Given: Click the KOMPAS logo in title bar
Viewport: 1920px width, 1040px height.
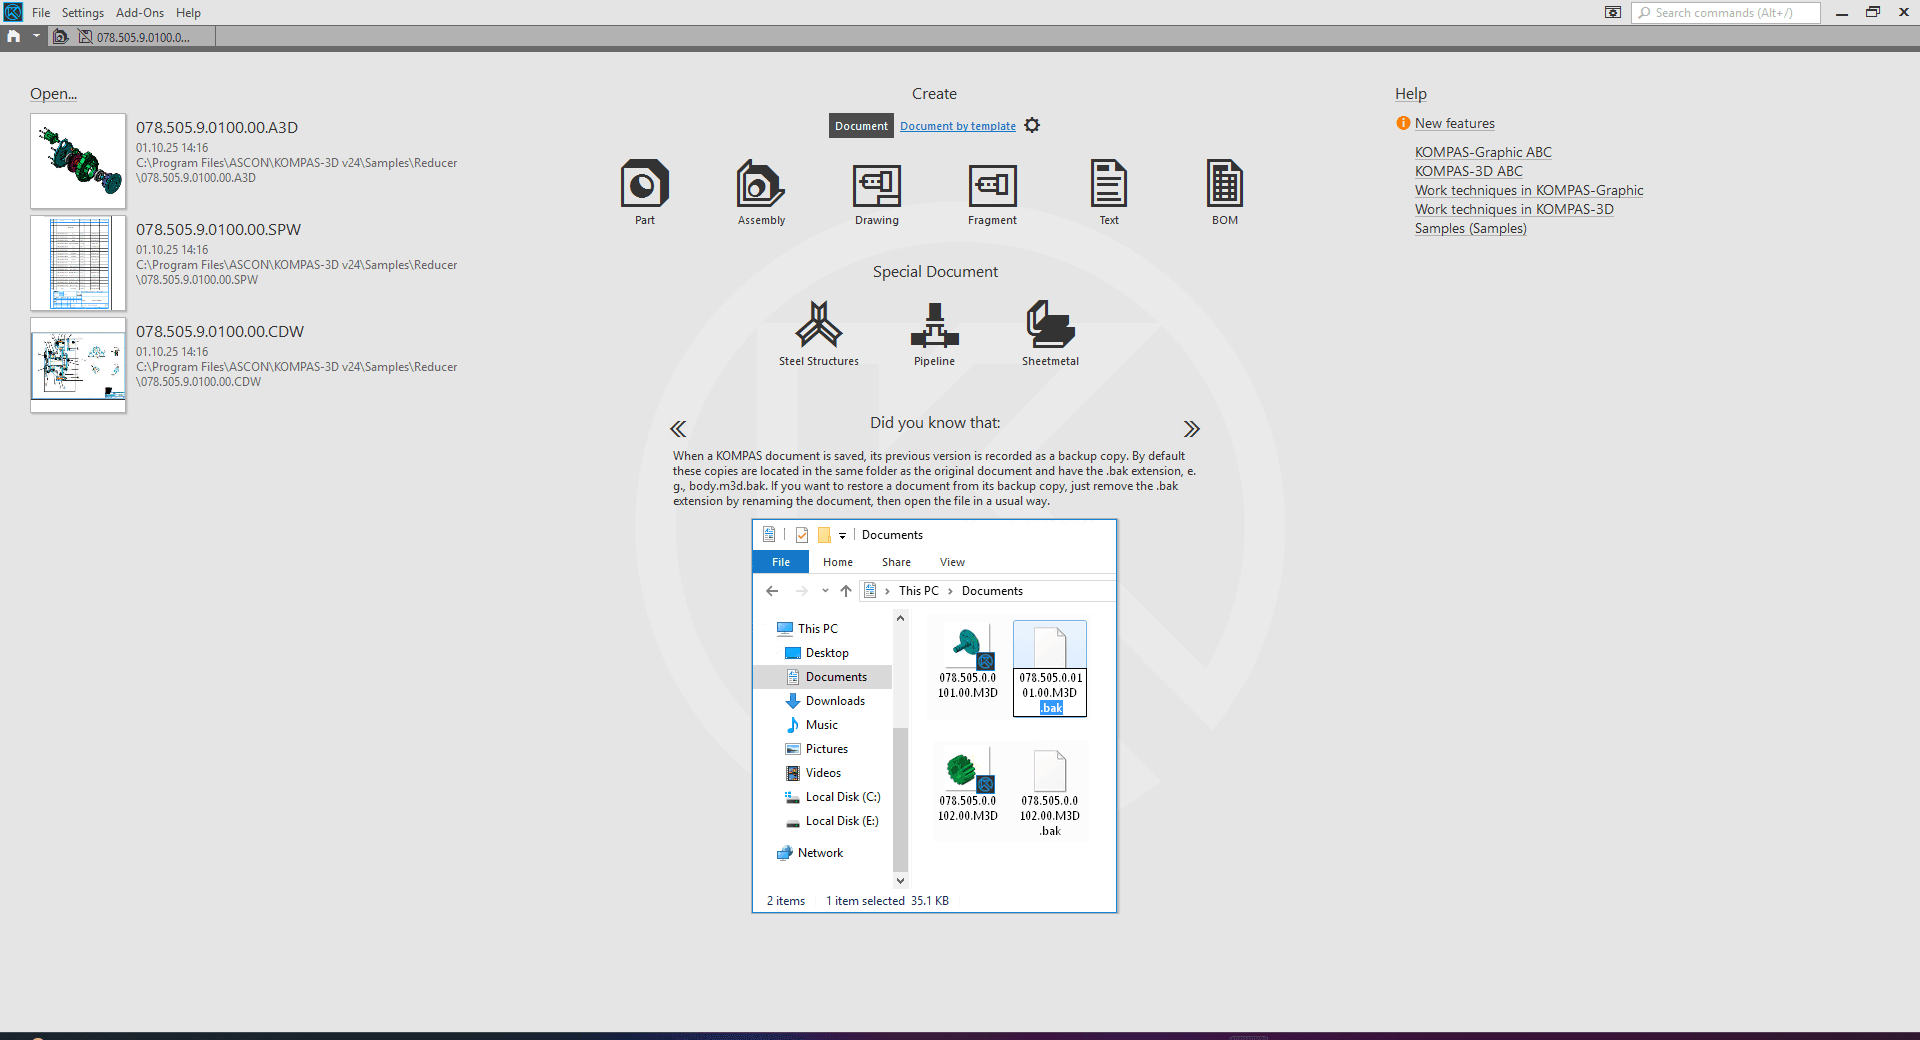Looking at the screenshot, I should (x=13, y=12).
